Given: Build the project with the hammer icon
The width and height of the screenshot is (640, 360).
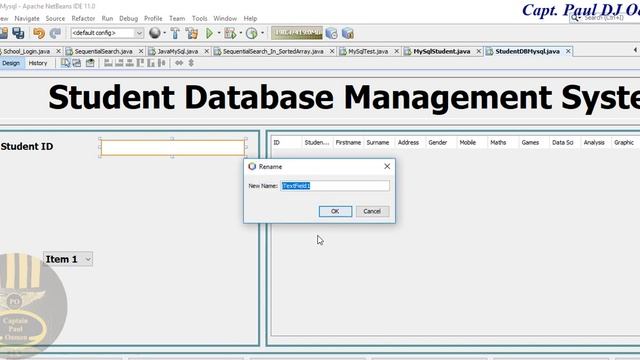Looking at the screenshot, I should [x=175, y=33].
